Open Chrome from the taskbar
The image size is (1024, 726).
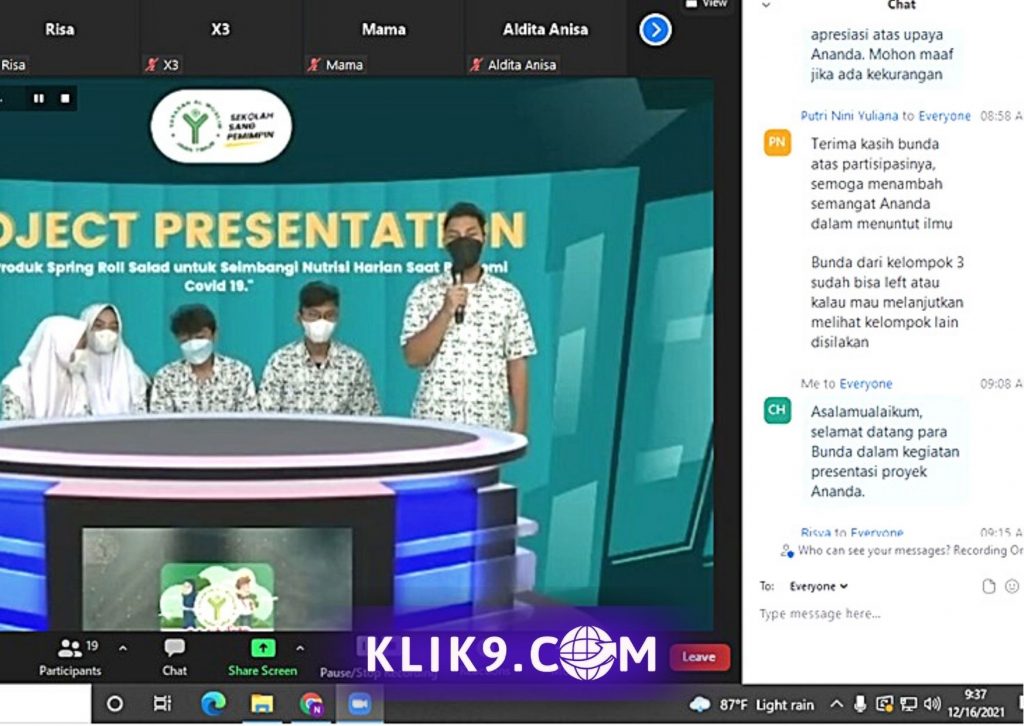pos(311,704)
